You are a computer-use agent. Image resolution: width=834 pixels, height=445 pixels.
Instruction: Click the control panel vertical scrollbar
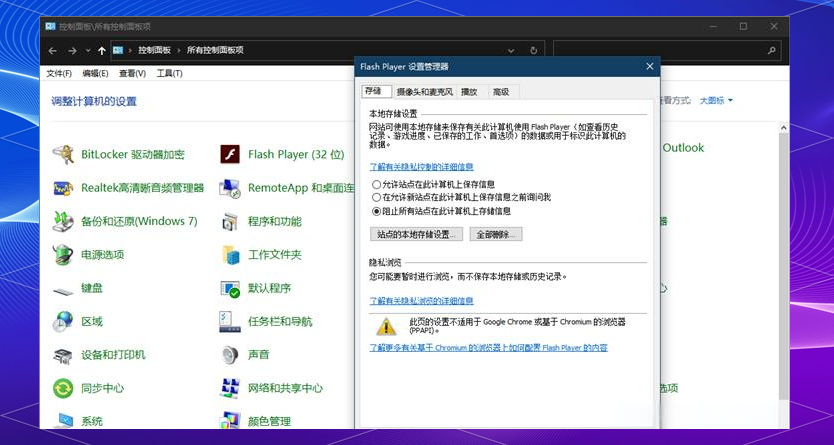(783, 266)
